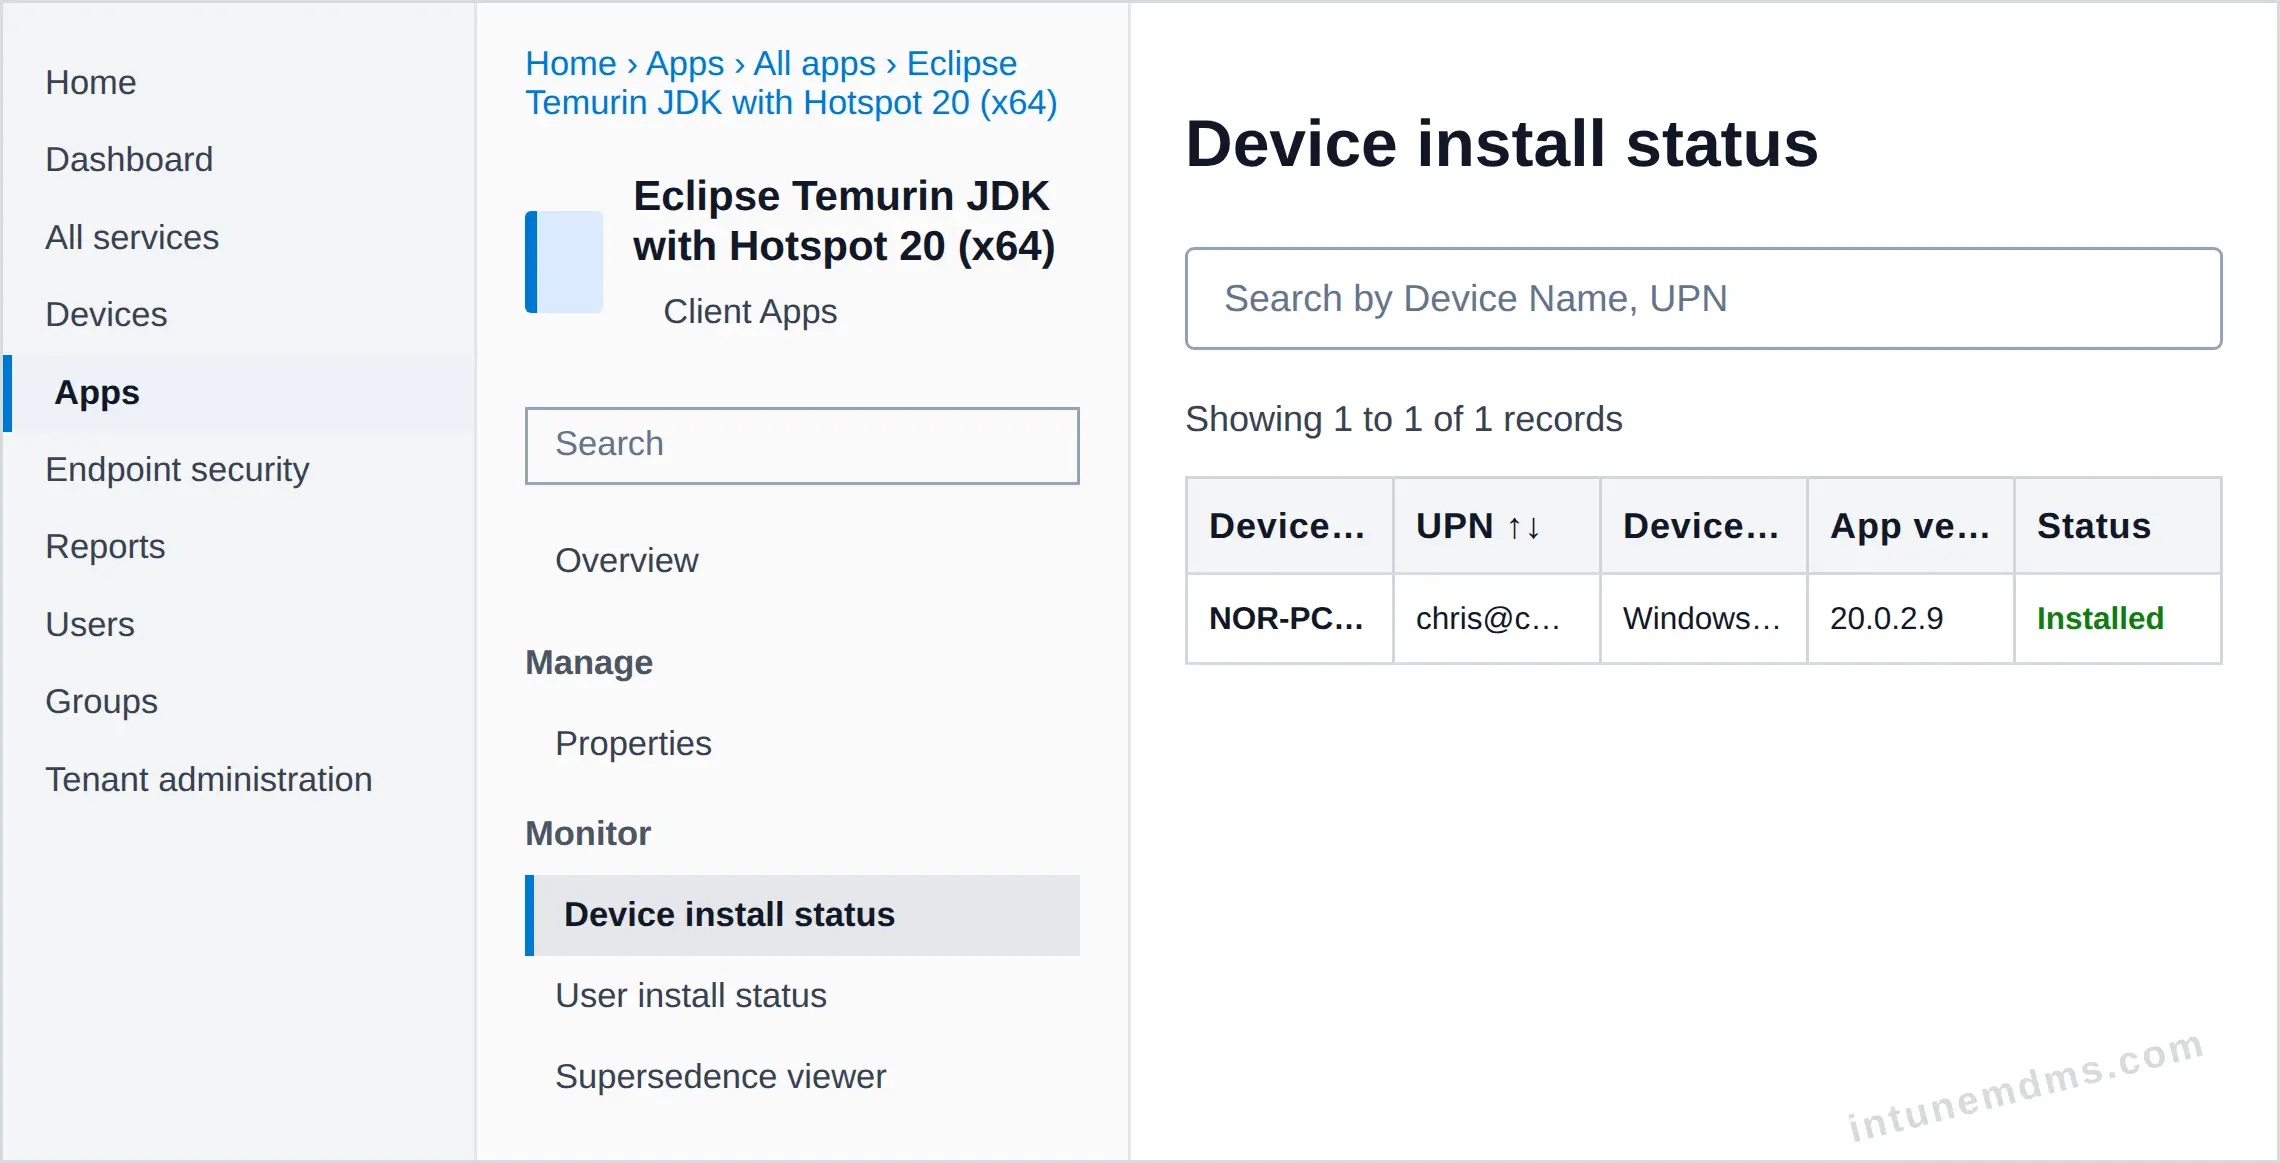Click the Client Apps subtitle
The width and height of the screenshot is (2280, 1163).
750,311
